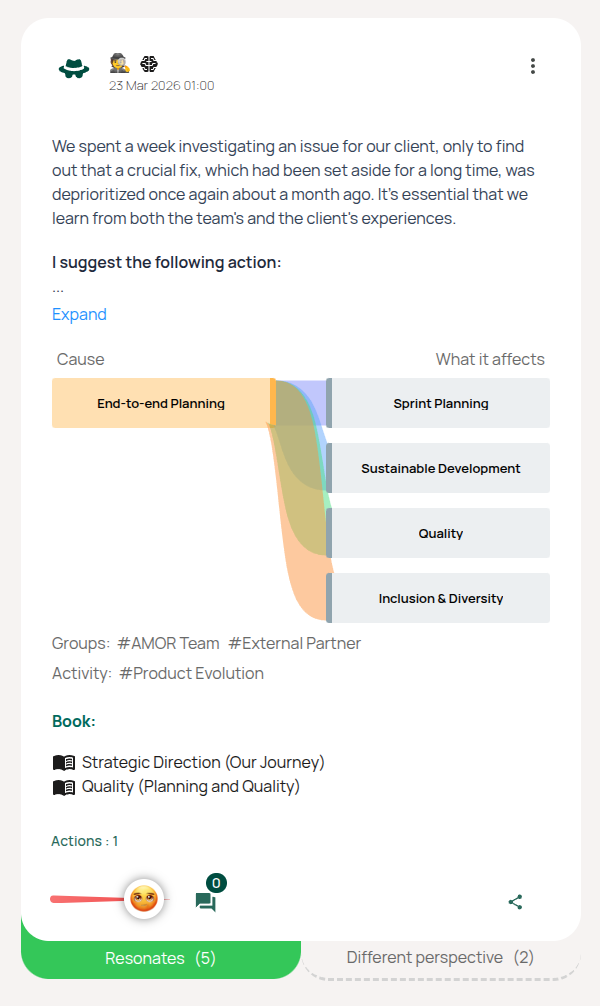600x1006 pixels.
Task: Switch to the Resonates tab
Action: pos(160,957)
